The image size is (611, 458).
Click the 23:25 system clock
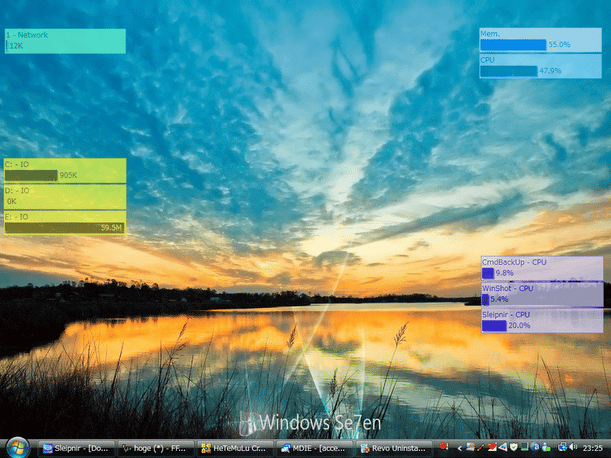coord(592,448)
